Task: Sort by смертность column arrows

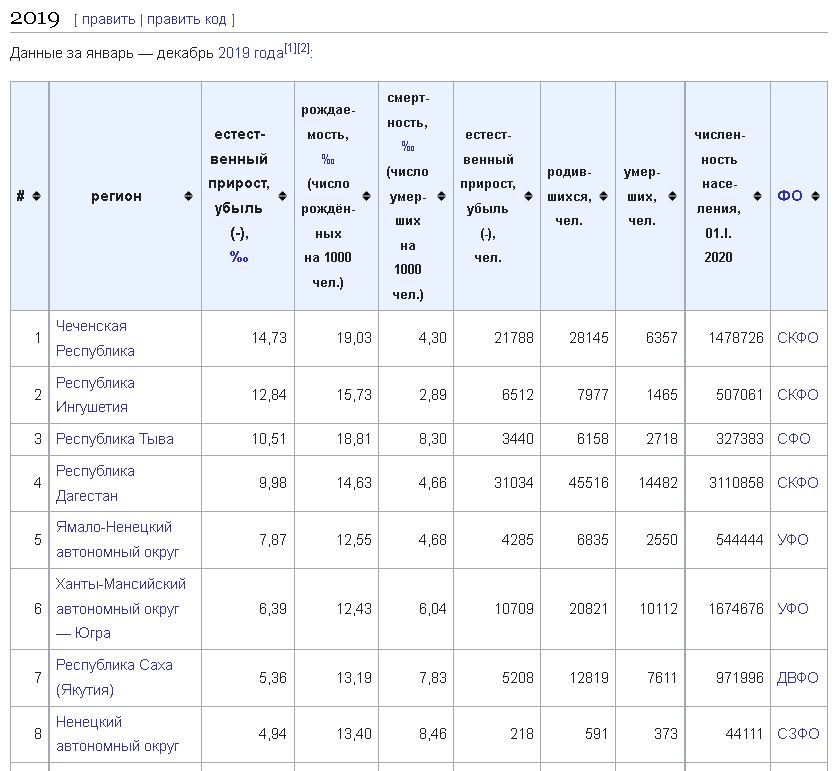Action: [x=441, y=196]
